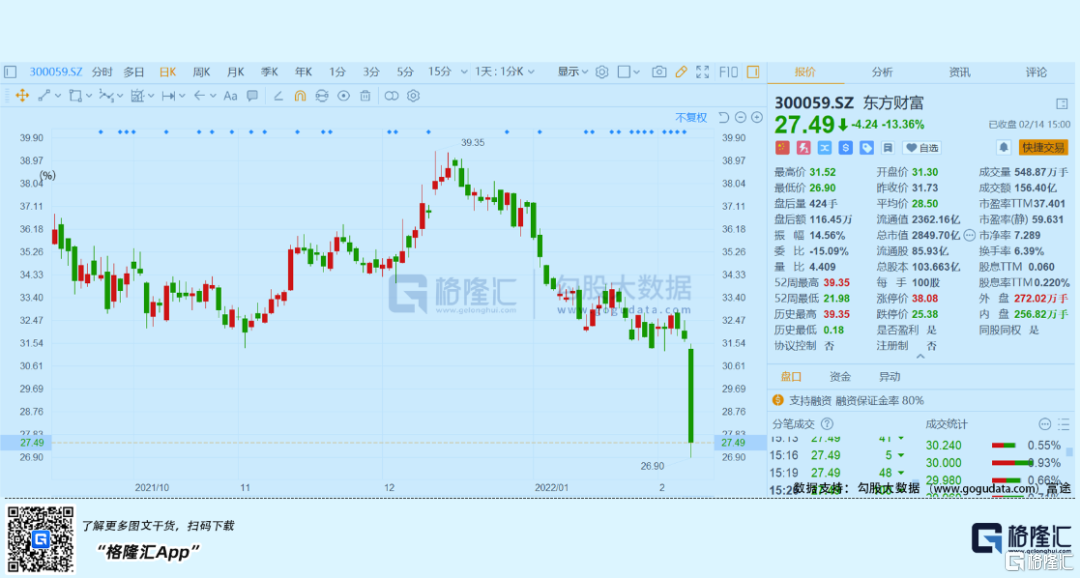Click the blue dollar sign icon
Viewport: 1080px width, 578px height.
click(846, 147)
